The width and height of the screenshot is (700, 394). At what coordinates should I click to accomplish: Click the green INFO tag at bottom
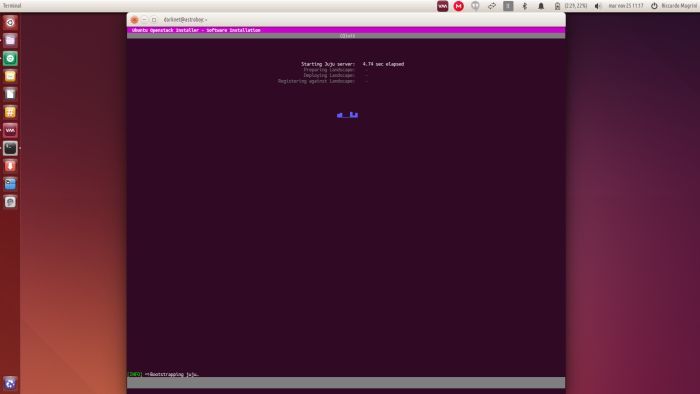(x=135, y=374)
